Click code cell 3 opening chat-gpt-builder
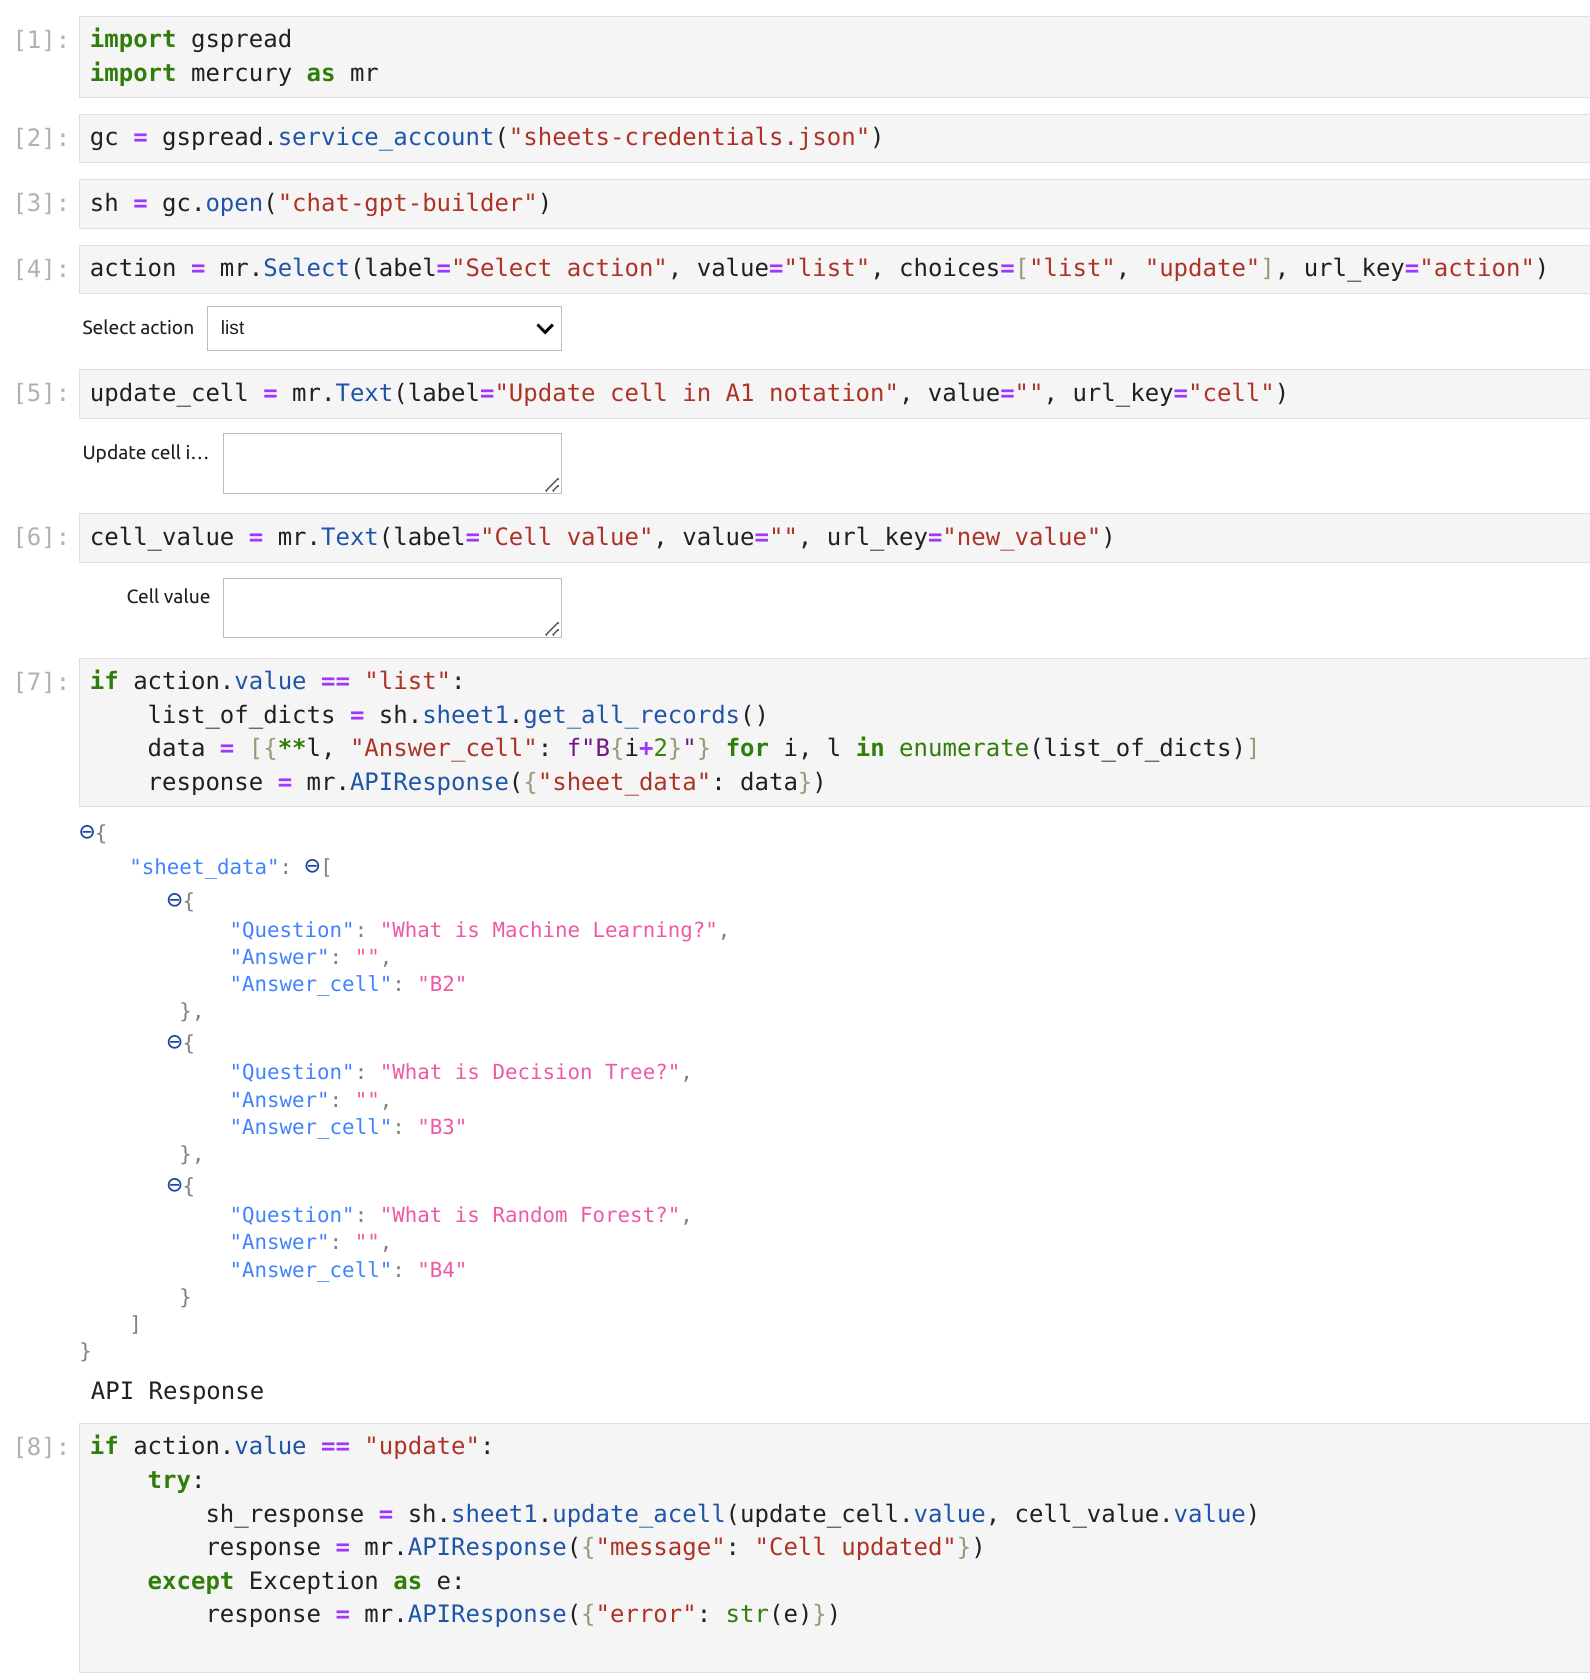The width and height of the screenshot is (1590, 1680). click(x=834, y=204)
